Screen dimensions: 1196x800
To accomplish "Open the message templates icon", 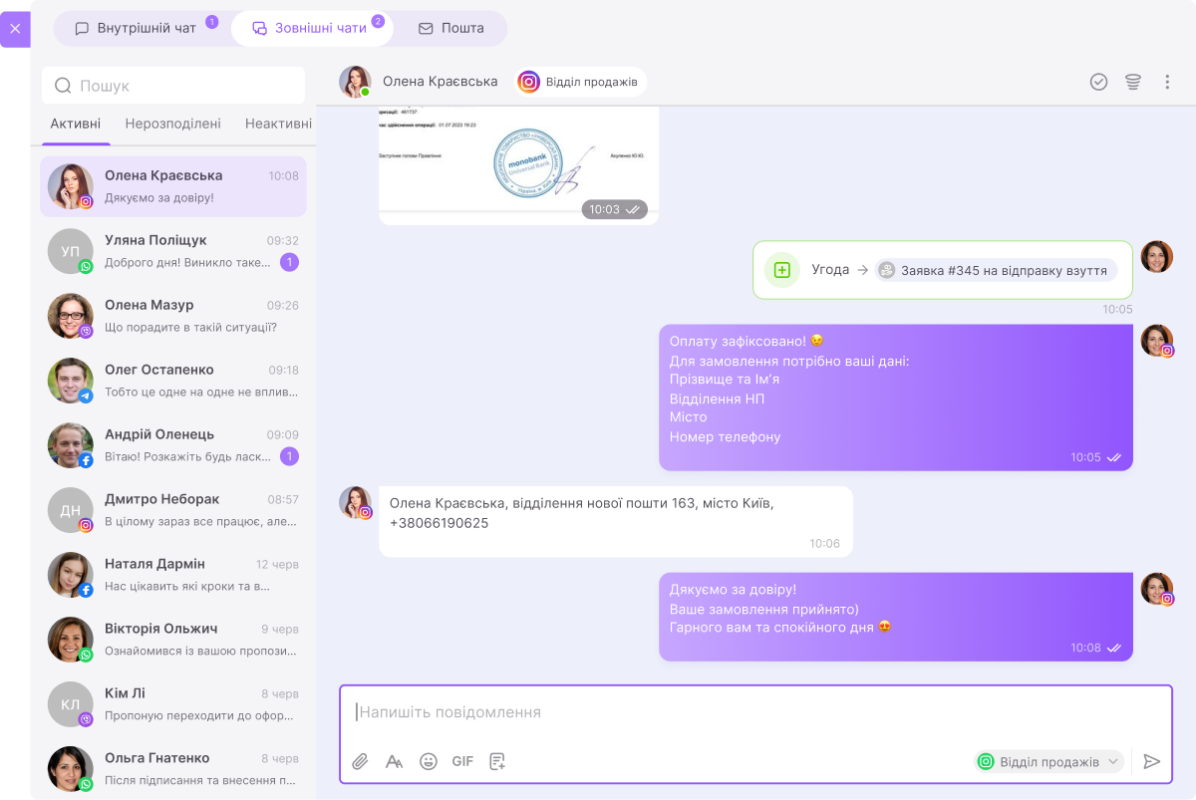I will point(497,761).
